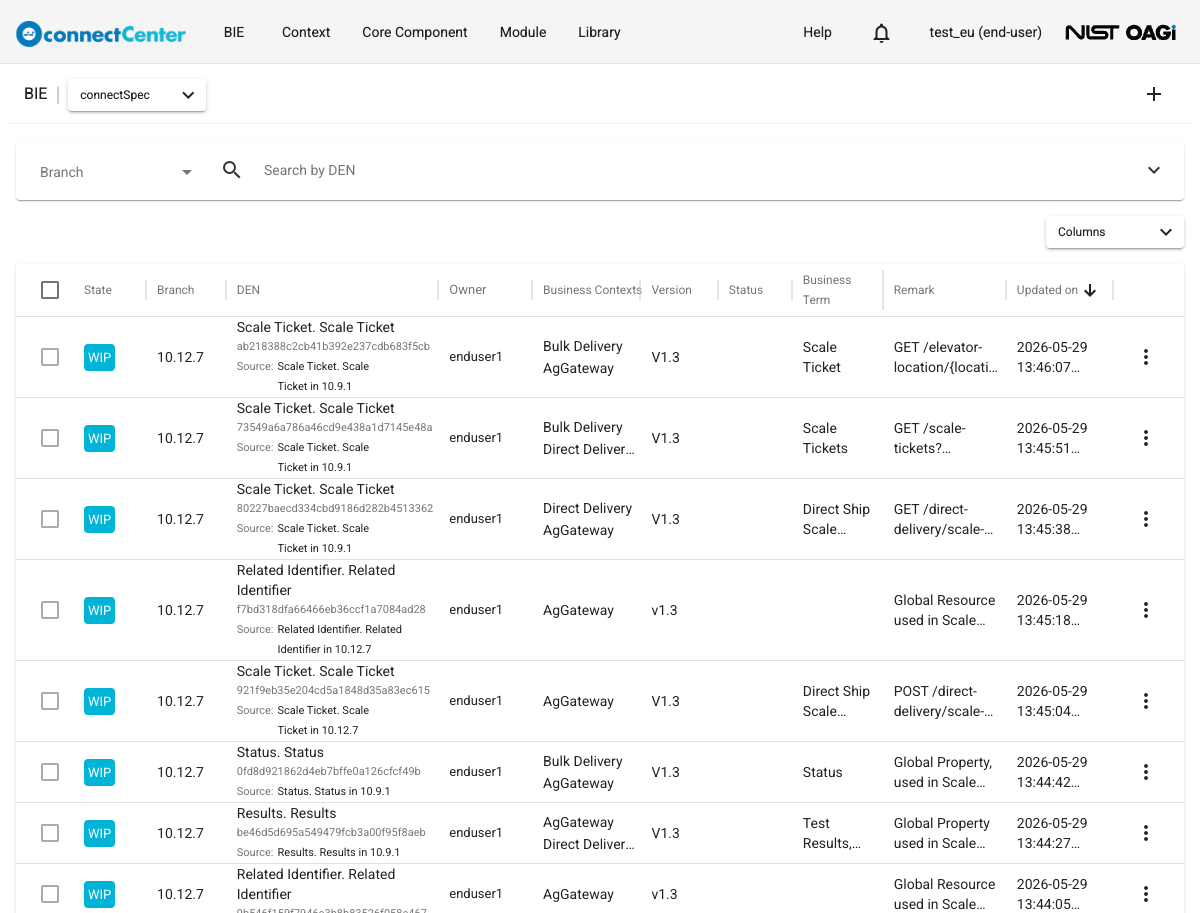Image resolution: width=1200 pixels, height=913 pixels.
Task: Click the Status column header
Action: pos(746,290)
